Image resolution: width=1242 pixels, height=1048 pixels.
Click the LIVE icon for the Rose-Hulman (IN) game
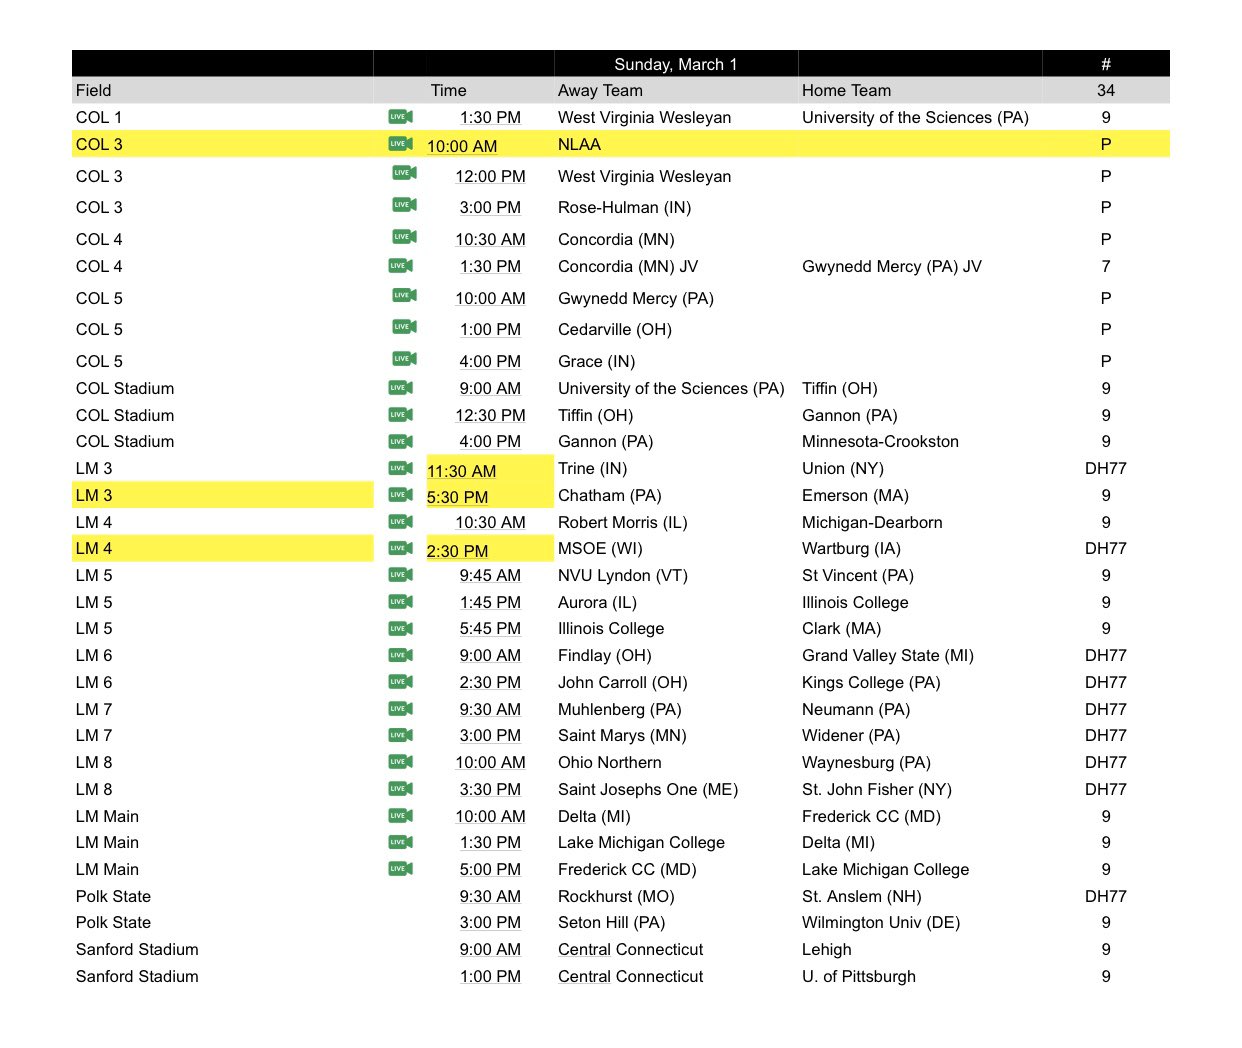(399, 204)
